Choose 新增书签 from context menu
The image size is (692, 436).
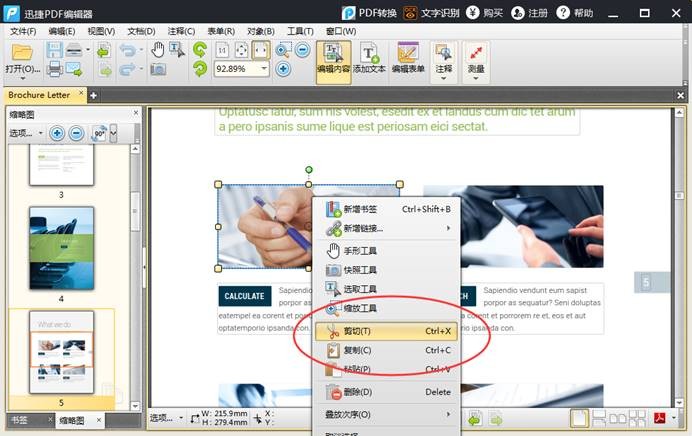tap(388, 209)
